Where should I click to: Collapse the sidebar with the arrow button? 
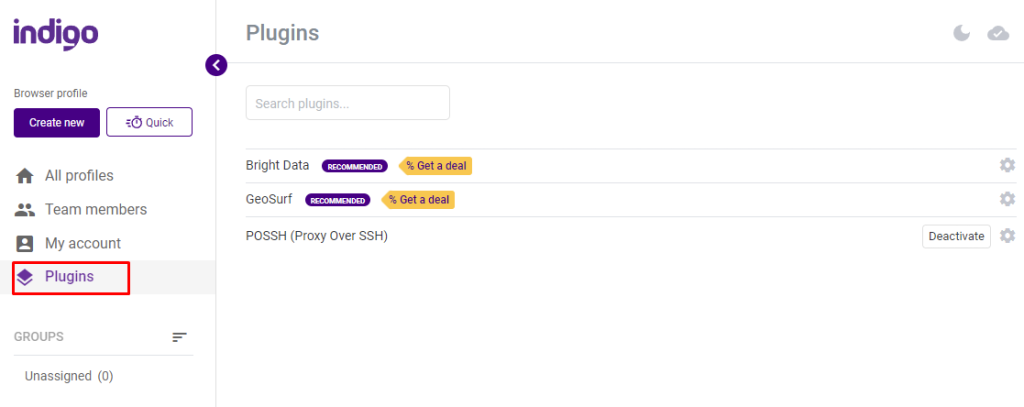(216, 65)
